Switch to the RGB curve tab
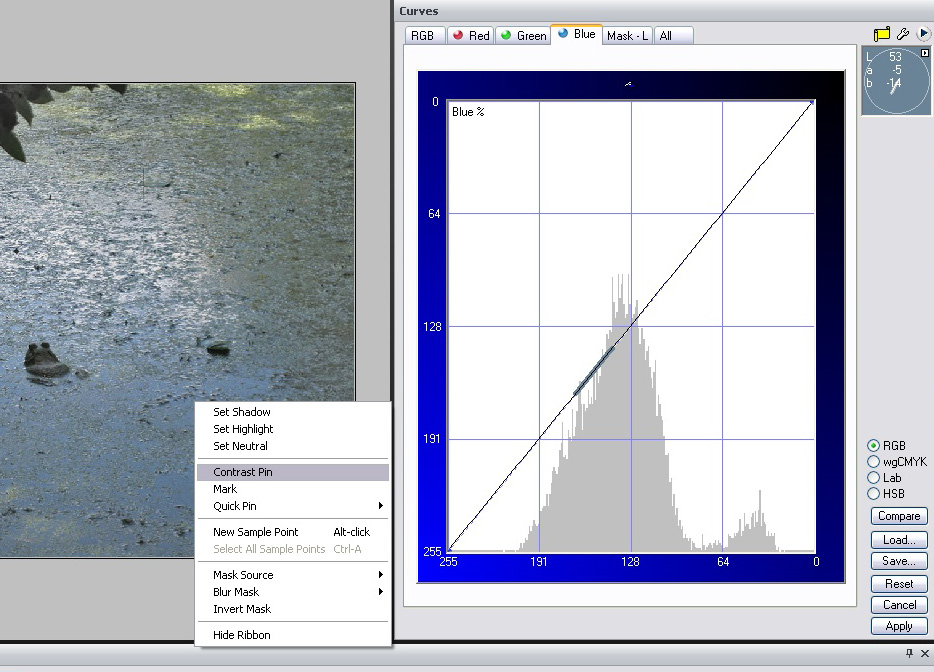This screenshot has width=934, height=672. (x=423, y=36)
